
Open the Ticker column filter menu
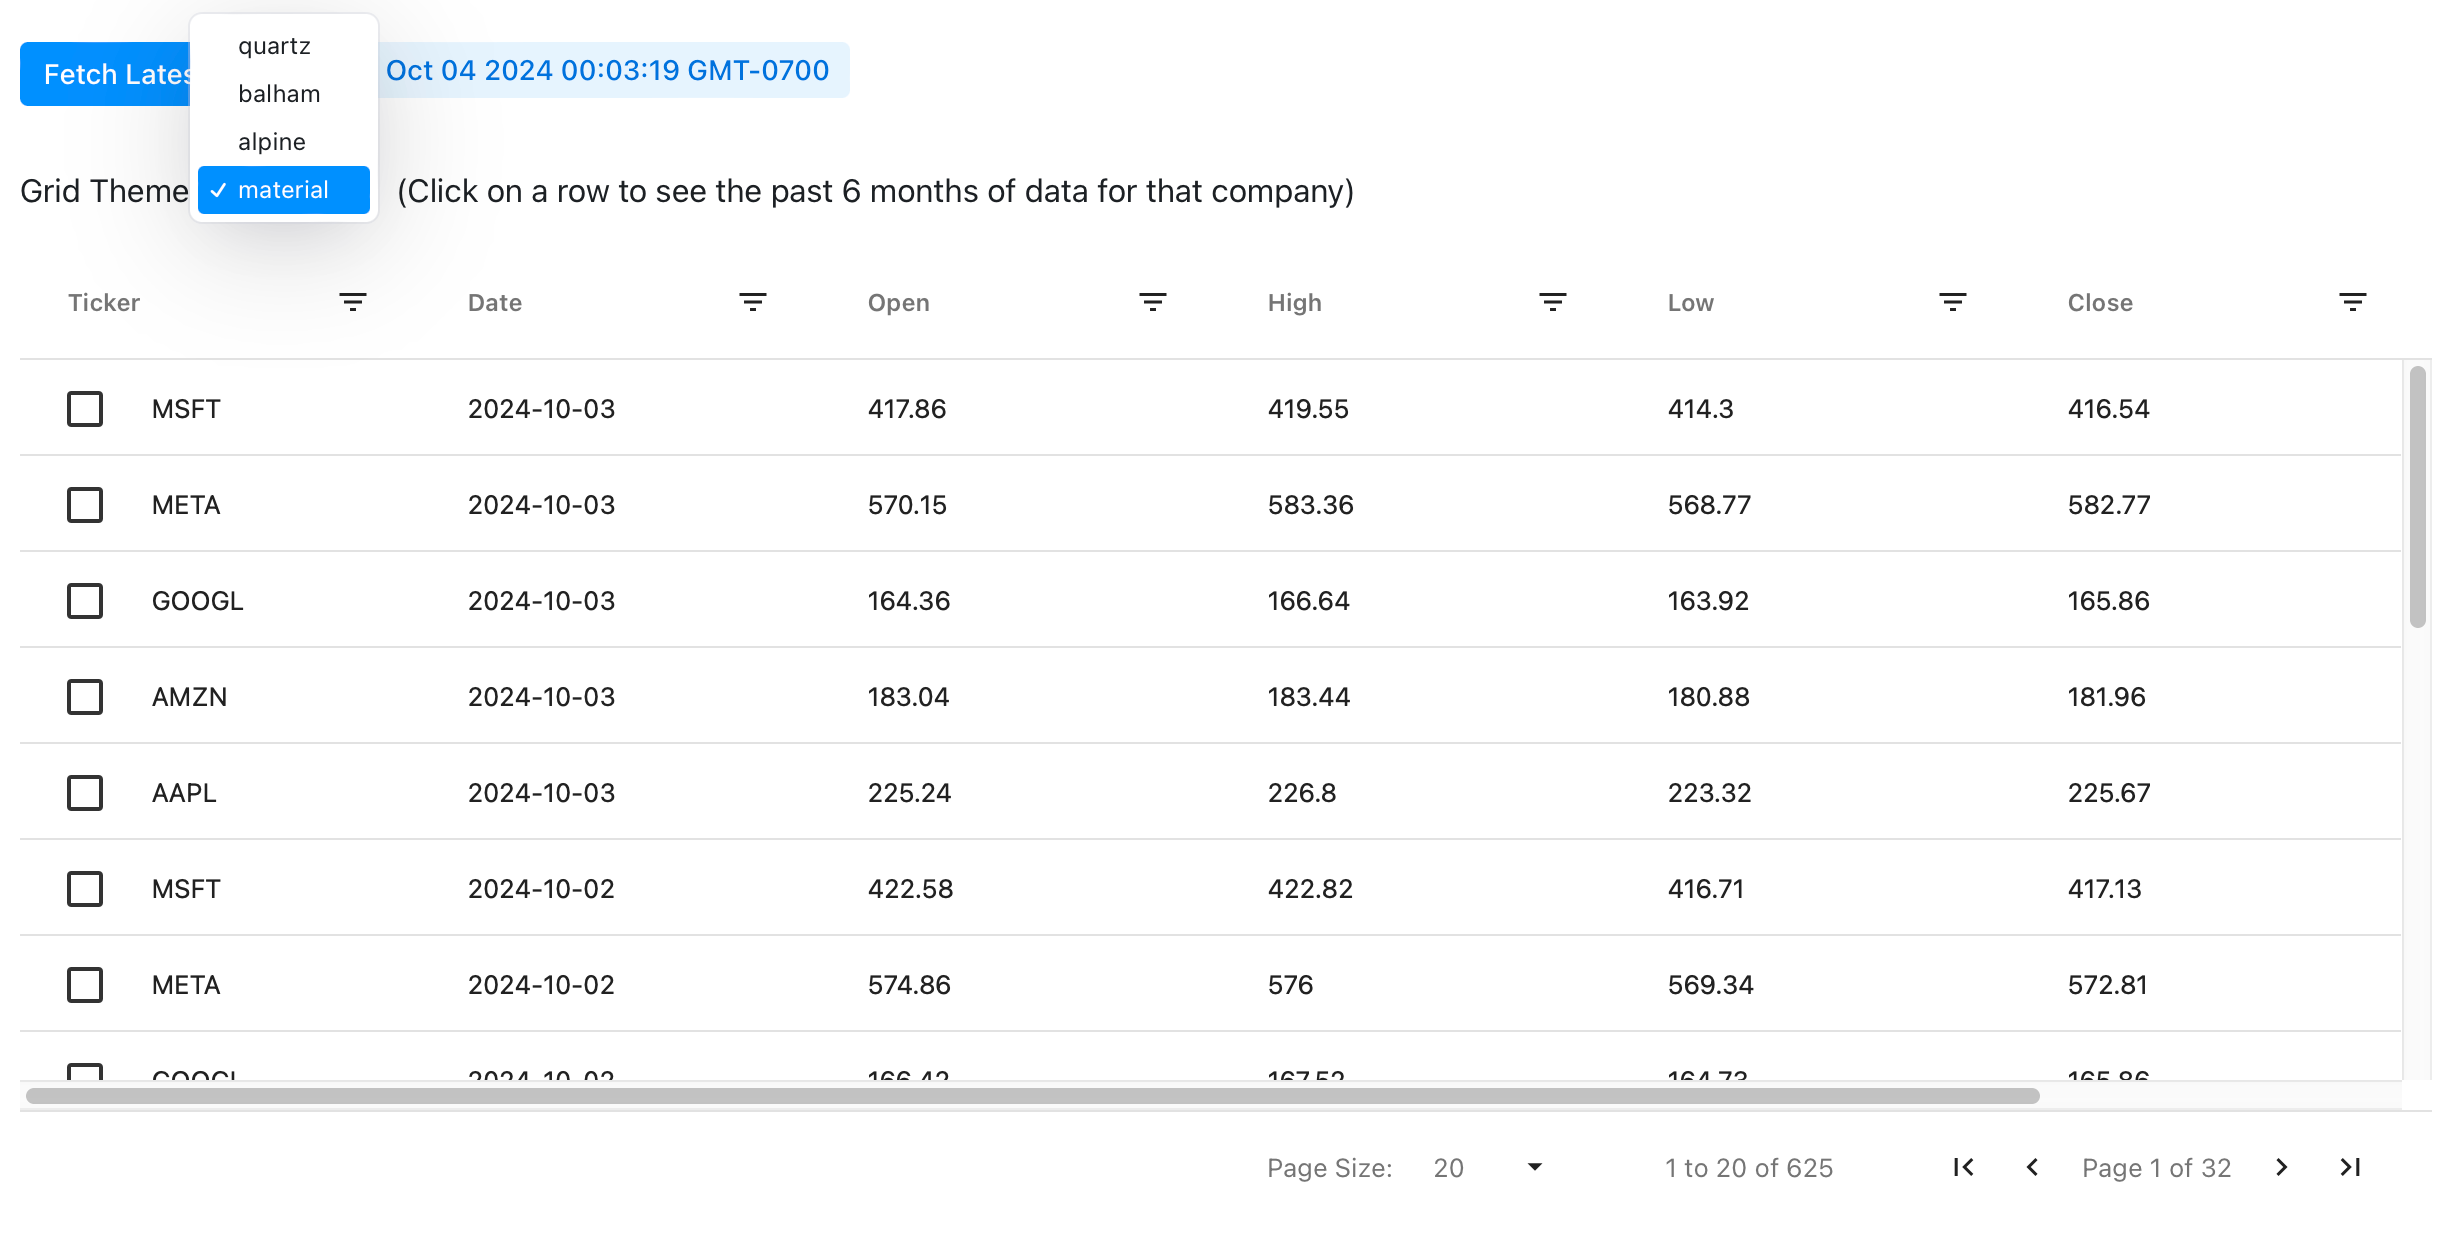click(x=352, y=302)
